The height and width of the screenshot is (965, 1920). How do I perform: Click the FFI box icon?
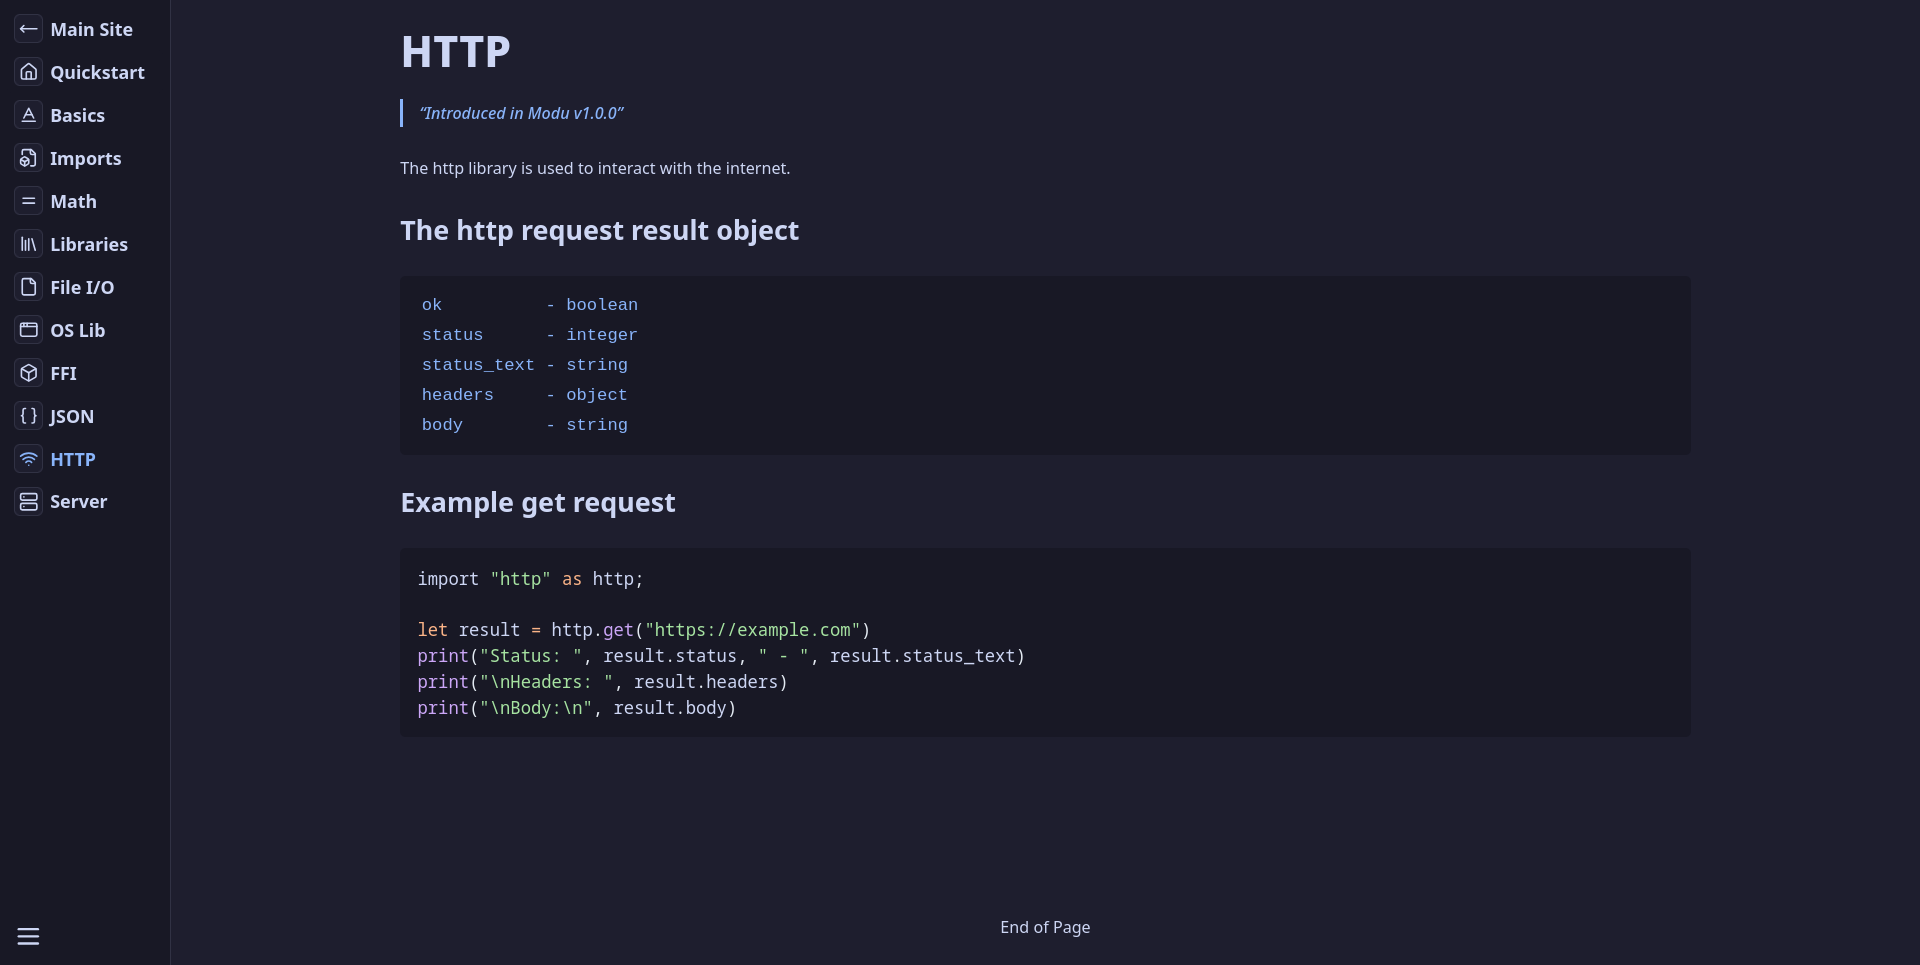29,373
